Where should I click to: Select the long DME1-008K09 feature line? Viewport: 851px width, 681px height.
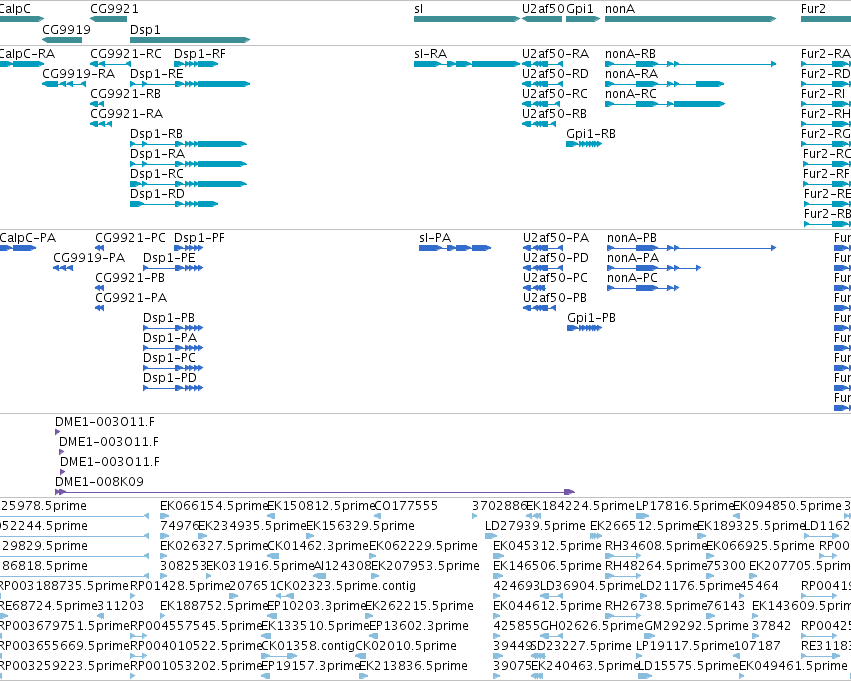(x=315, y=492)
